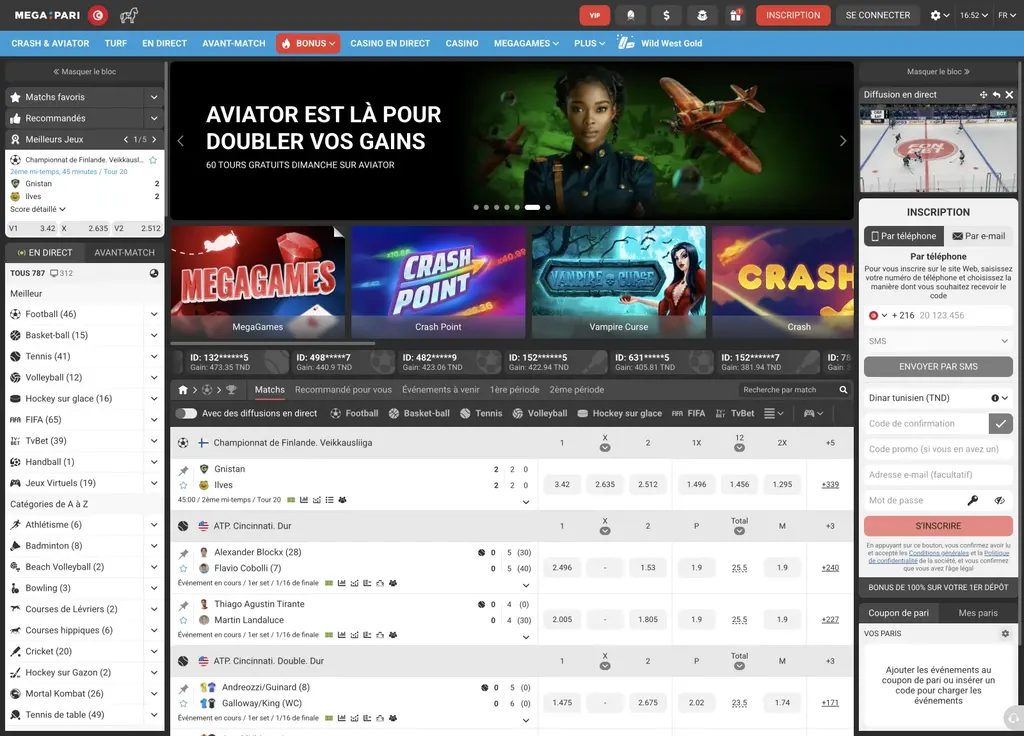The width and height of the screenshot is (1024, 736).
Task: Show next banner slide arrow
Action: [842, 140]
